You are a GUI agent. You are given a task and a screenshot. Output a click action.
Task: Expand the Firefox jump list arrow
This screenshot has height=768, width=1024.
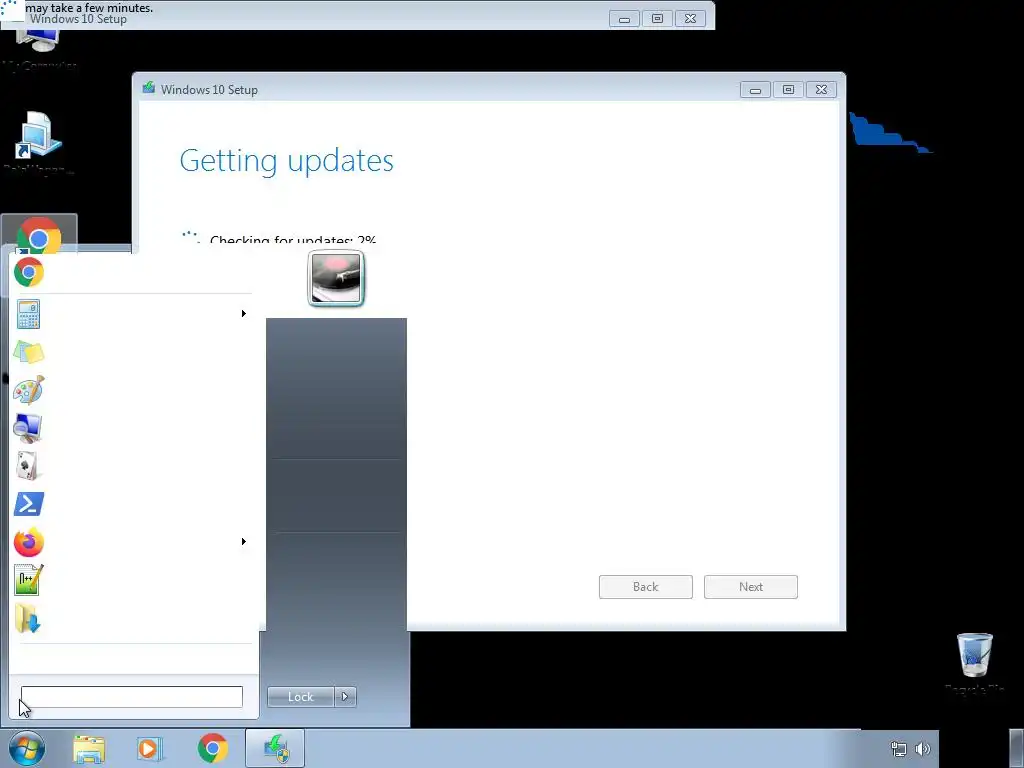[244, 541]
